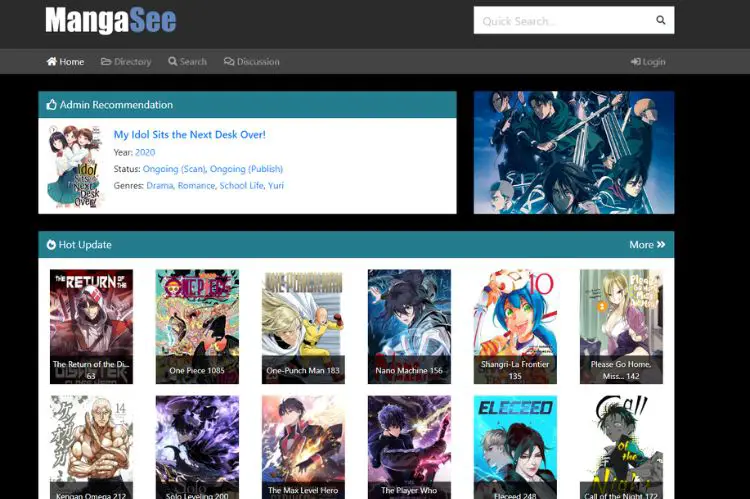Open the Home menu item
This screenshot has width=750, height=499.
tap(65, 62)
